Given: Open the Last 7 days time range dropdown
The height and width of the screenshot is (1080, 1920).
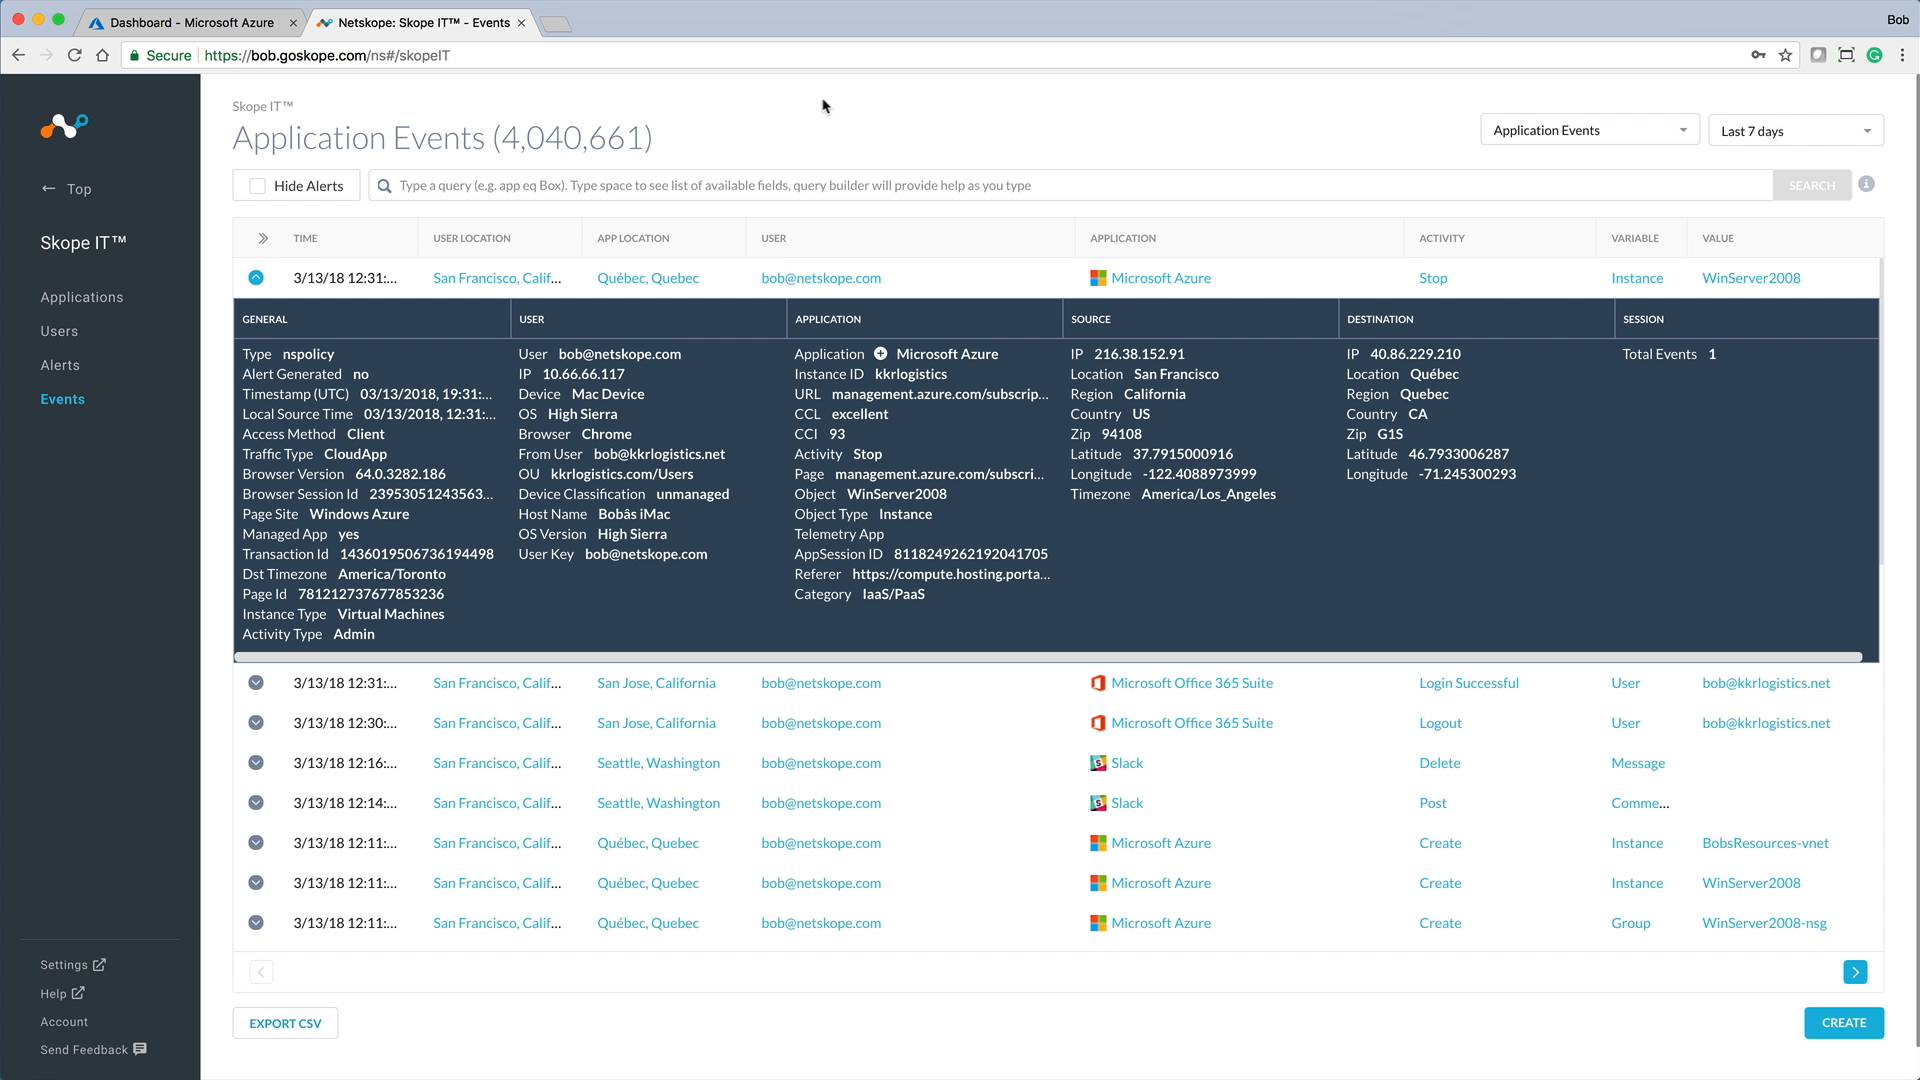Looking at the screenshot, I should [1795, 131].
